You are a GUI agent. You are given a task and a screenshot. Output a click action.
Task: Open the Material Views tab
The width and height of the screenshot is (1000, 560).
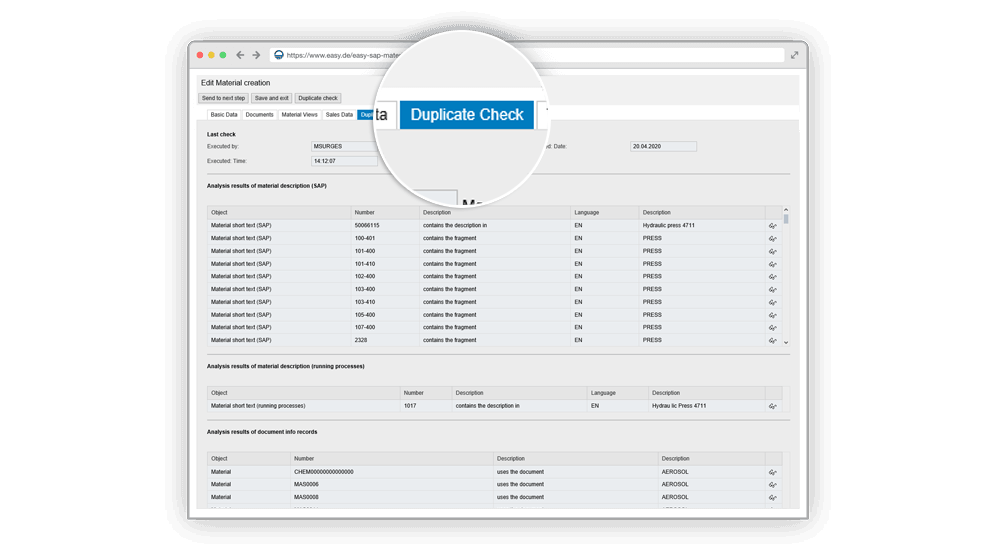click(x=300, y=115)
